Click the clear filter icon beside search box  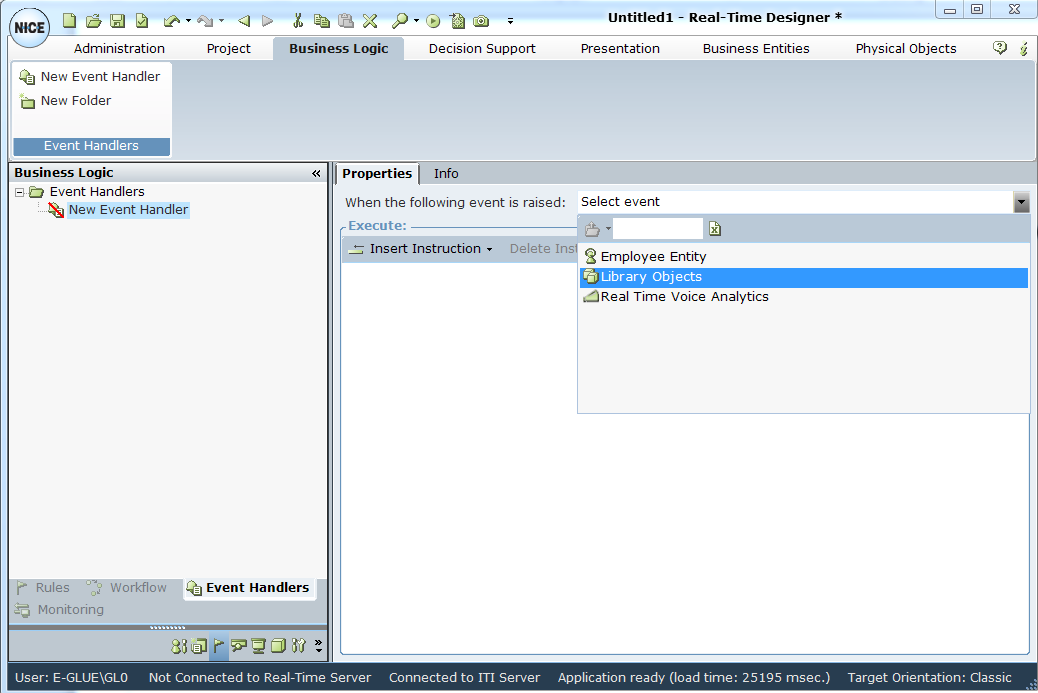(715, 229)
